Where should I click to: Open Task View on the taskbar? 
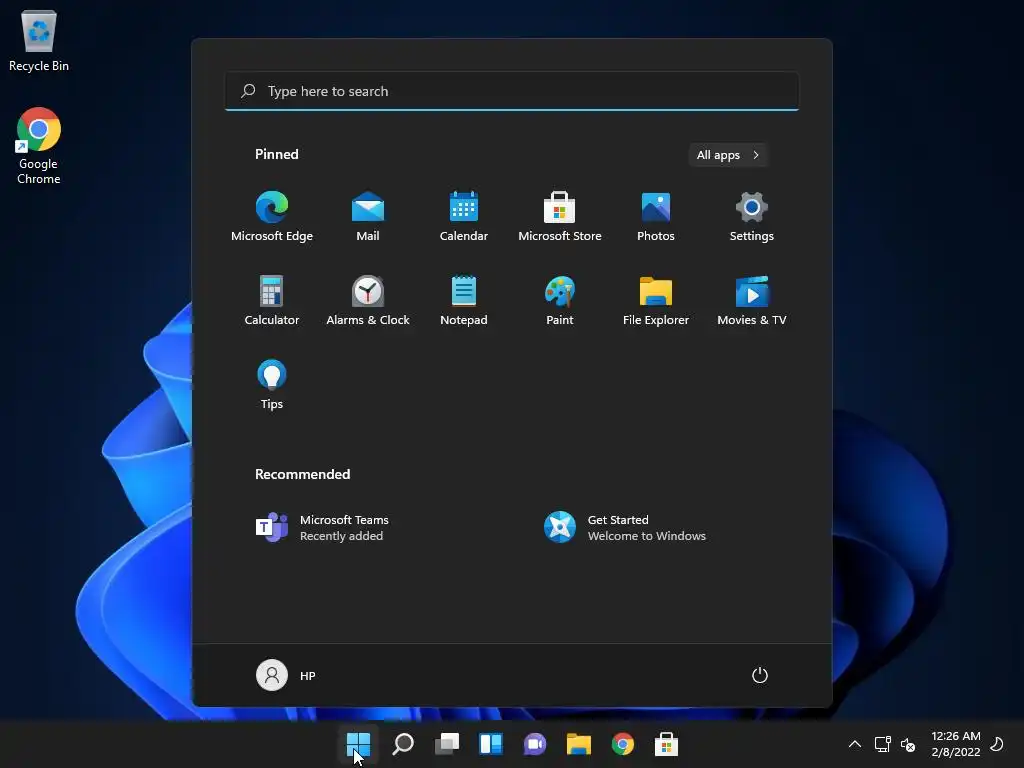coord(447,744)
